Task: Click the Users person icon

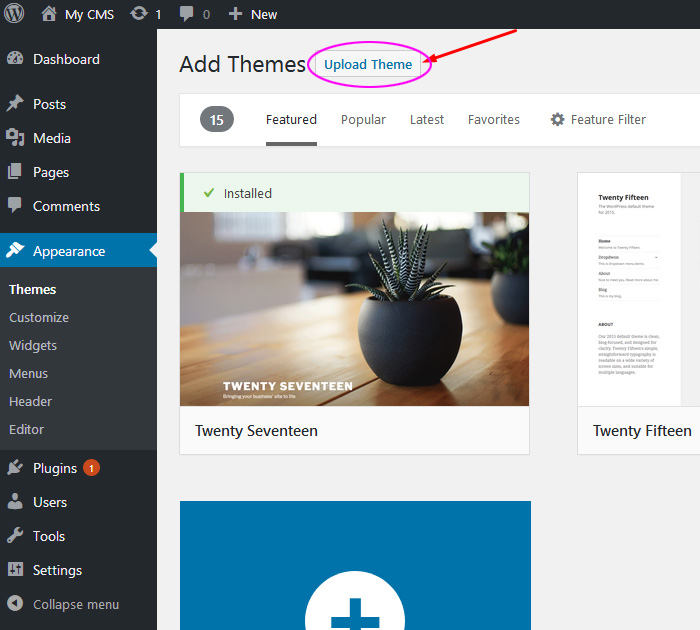Action: point(15,501)
